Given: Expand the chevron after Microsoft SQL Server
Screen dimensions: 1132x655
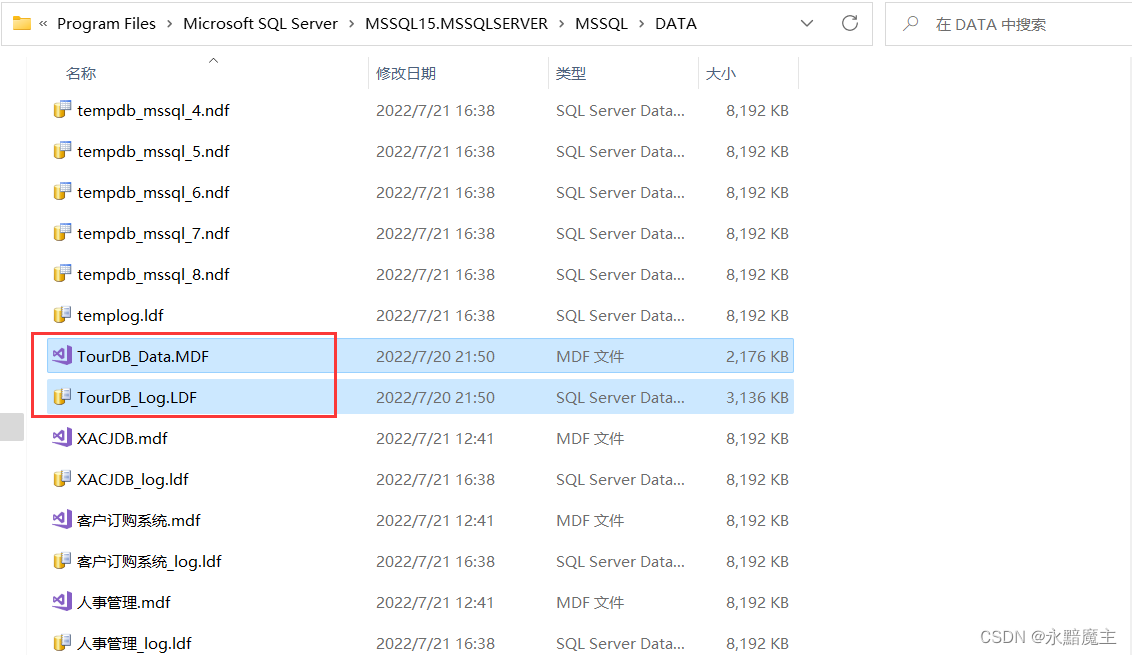Looking at the screenshot, I should [x=352, y=24].
